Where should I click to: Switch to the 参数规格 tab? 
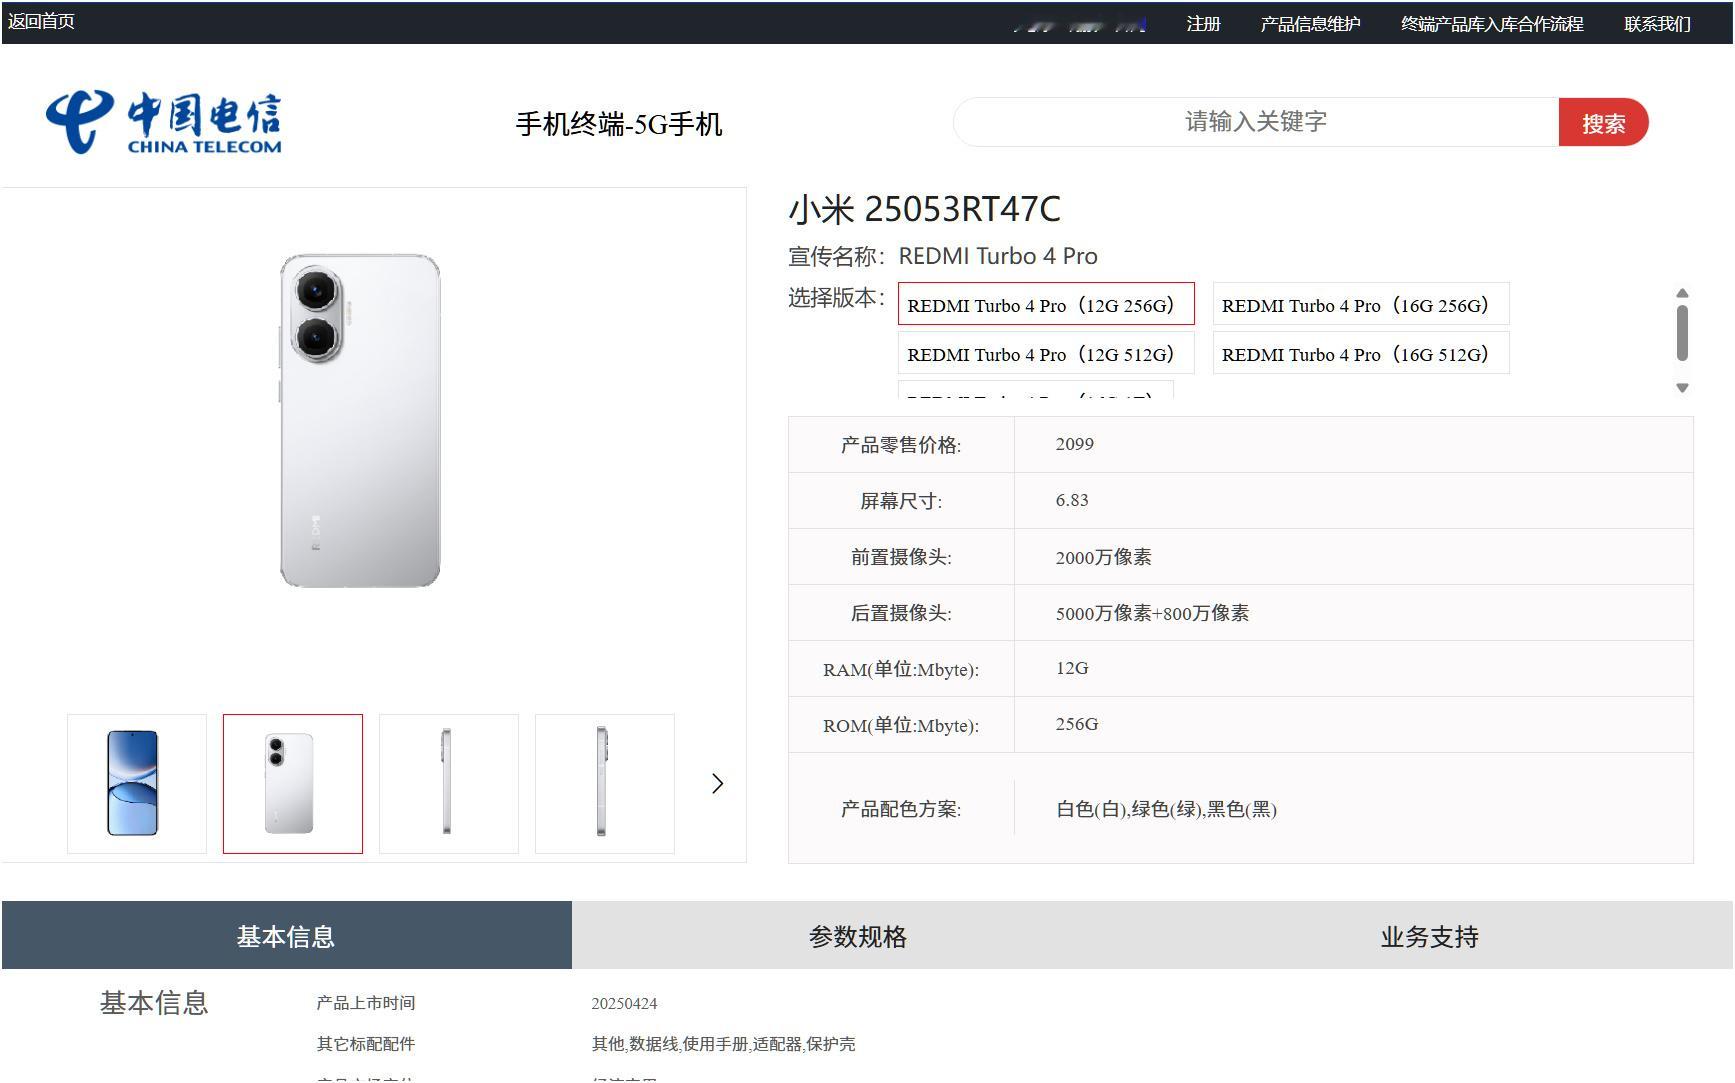[858, 936]
